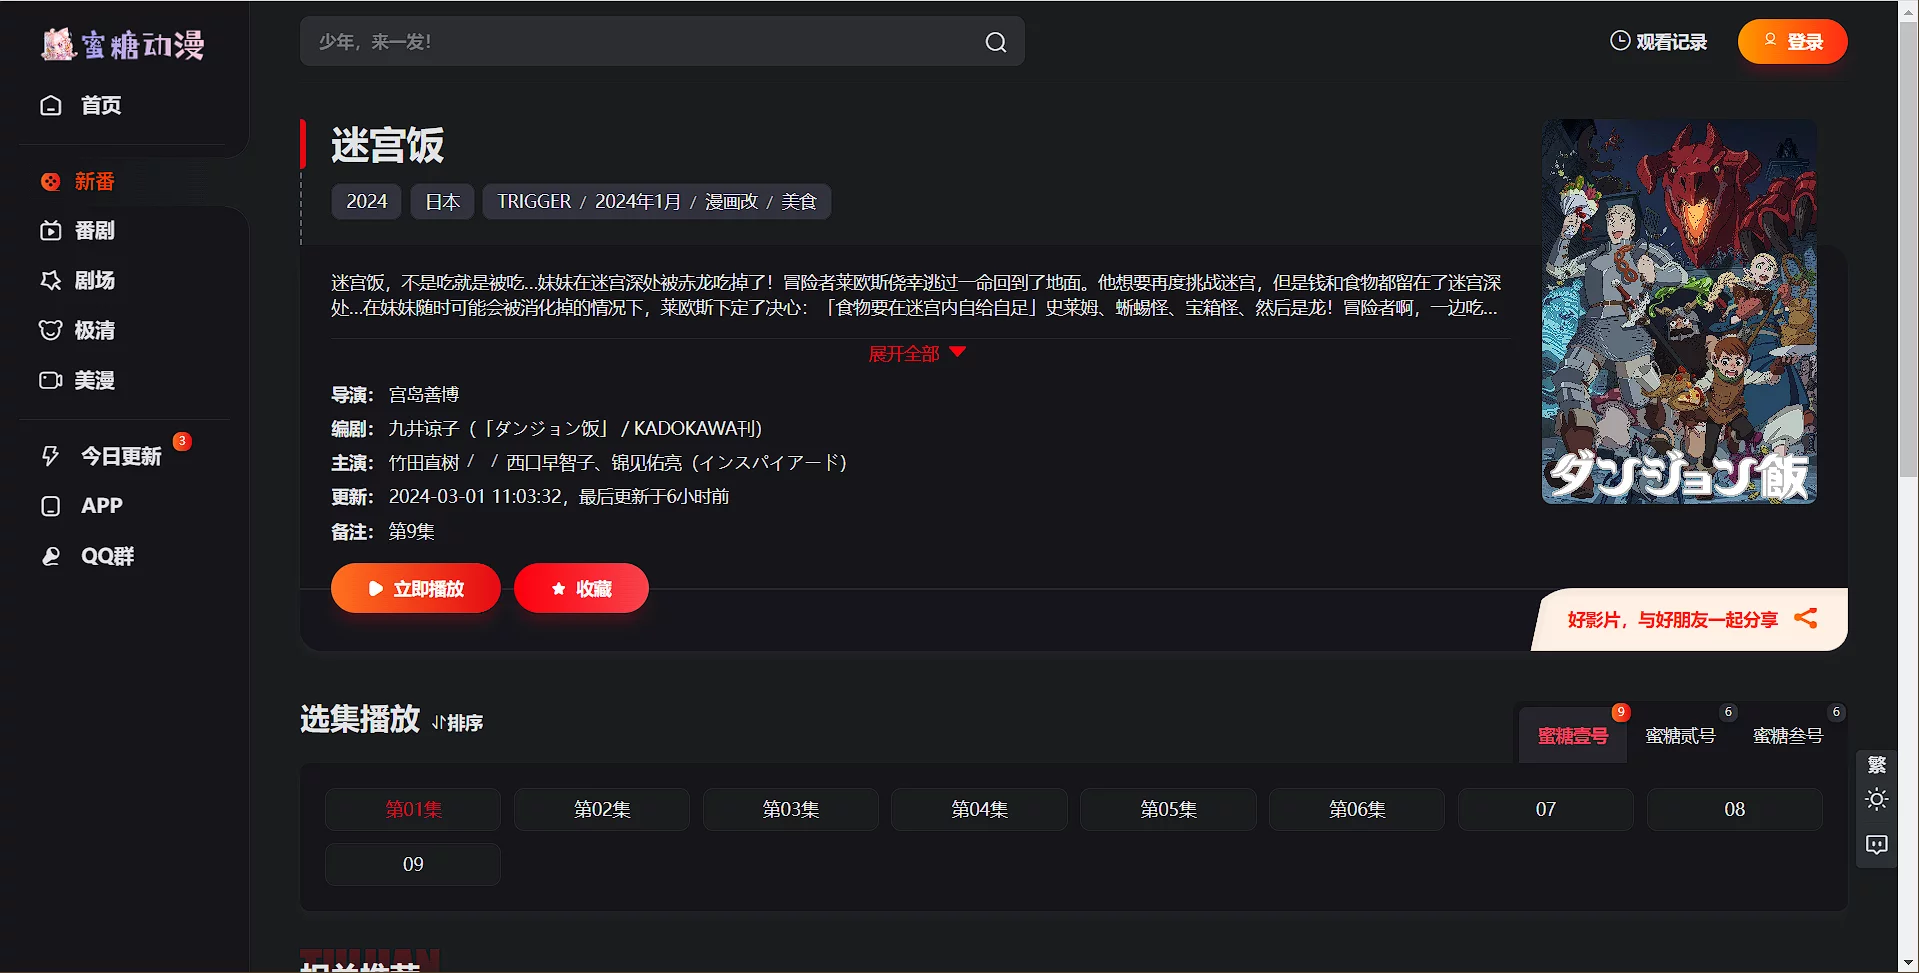Switch to traditional Chinese (繁) toggle
The height and width of the screenshot is (973, 1919).
coord(1876,765)
